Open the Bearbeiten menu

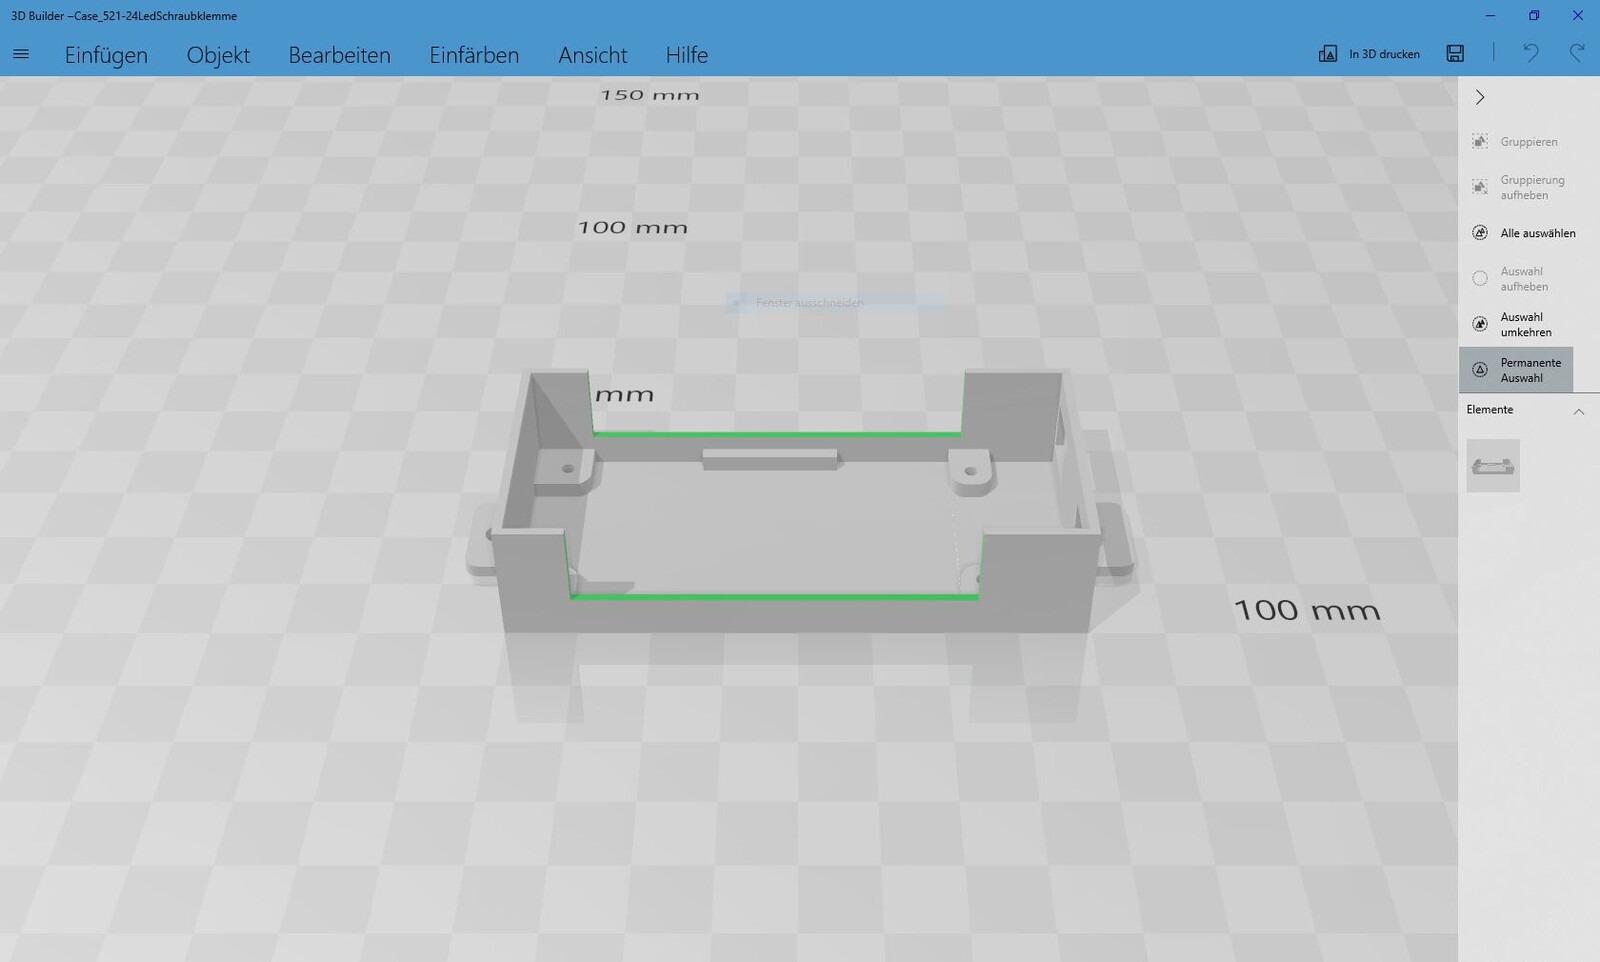pos(339,55)
